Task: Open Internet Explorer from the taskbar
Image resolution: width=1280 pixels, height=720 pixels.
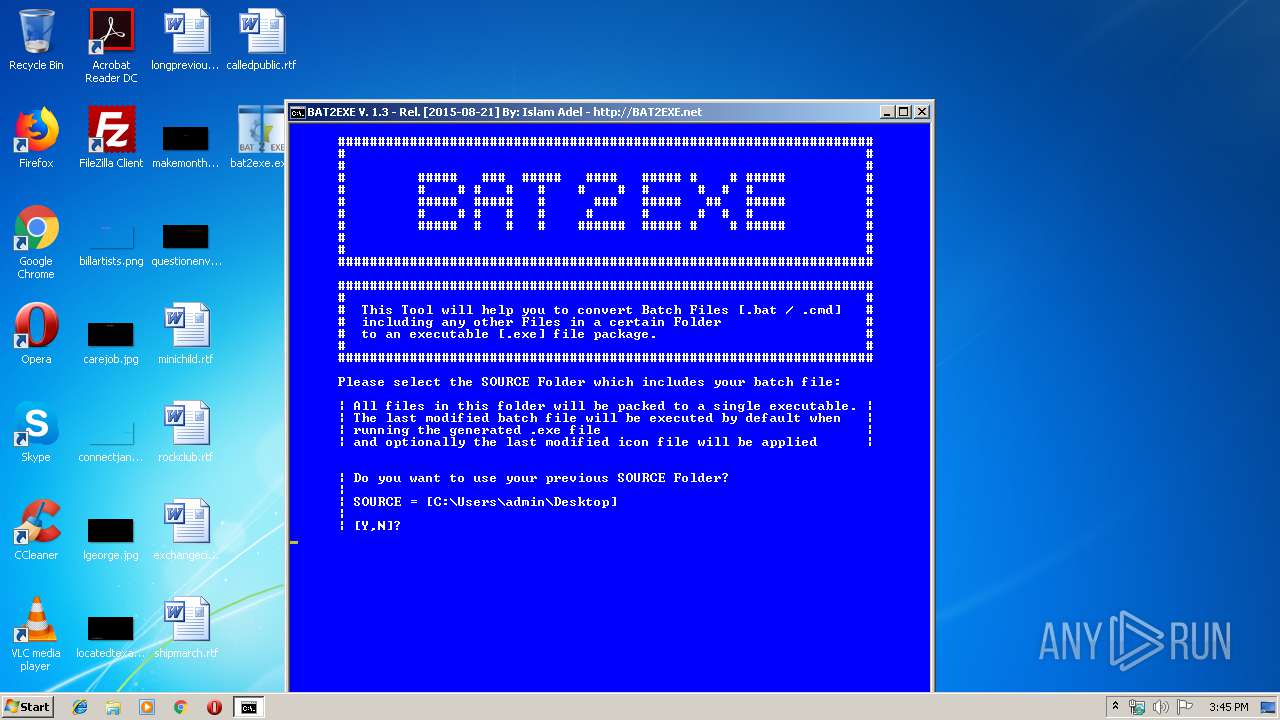Action: [x=80, y=707]
